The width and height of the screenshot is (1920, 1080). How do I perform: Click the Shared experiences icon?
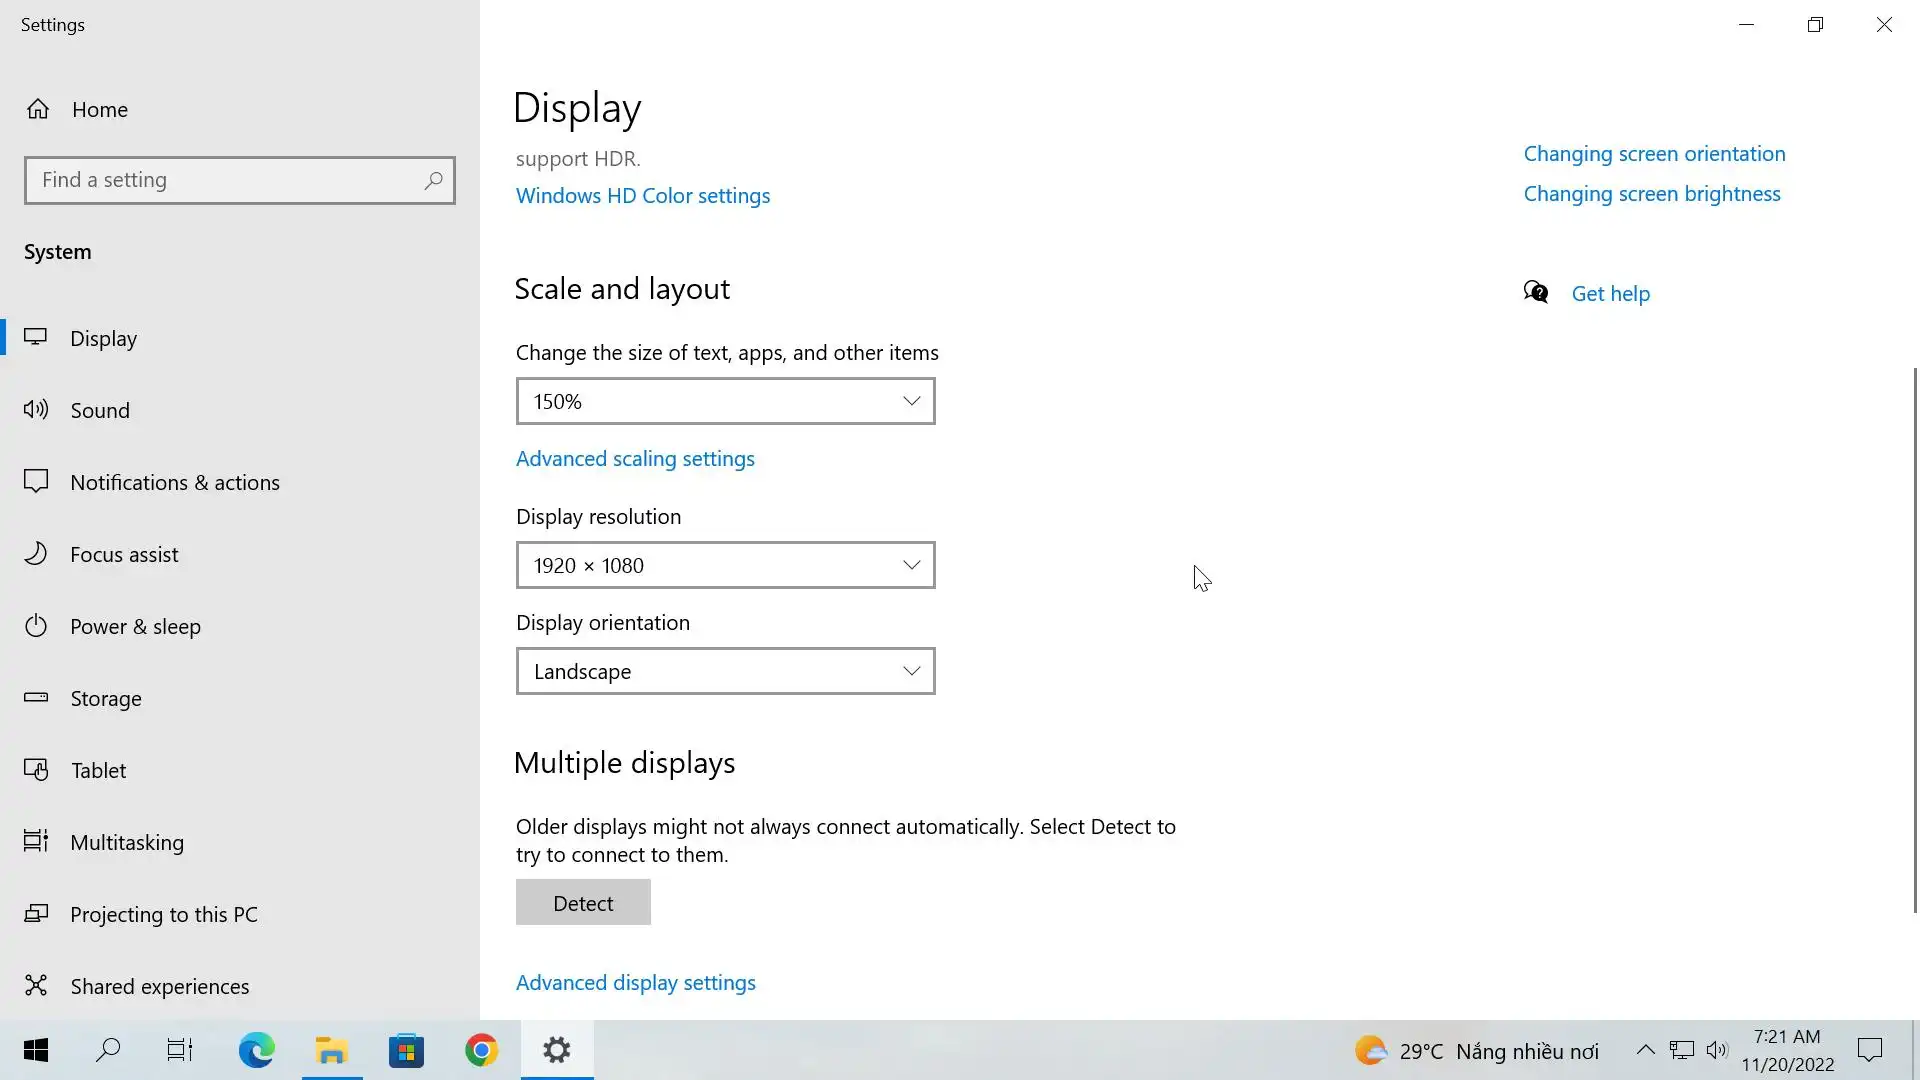(x=36, y=985)
